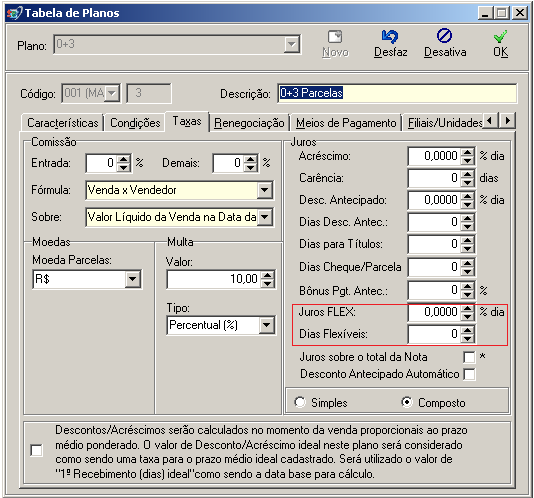Switch to the Condições tab
The height and width of the screenshot is (498, 534).
(135, 123)
